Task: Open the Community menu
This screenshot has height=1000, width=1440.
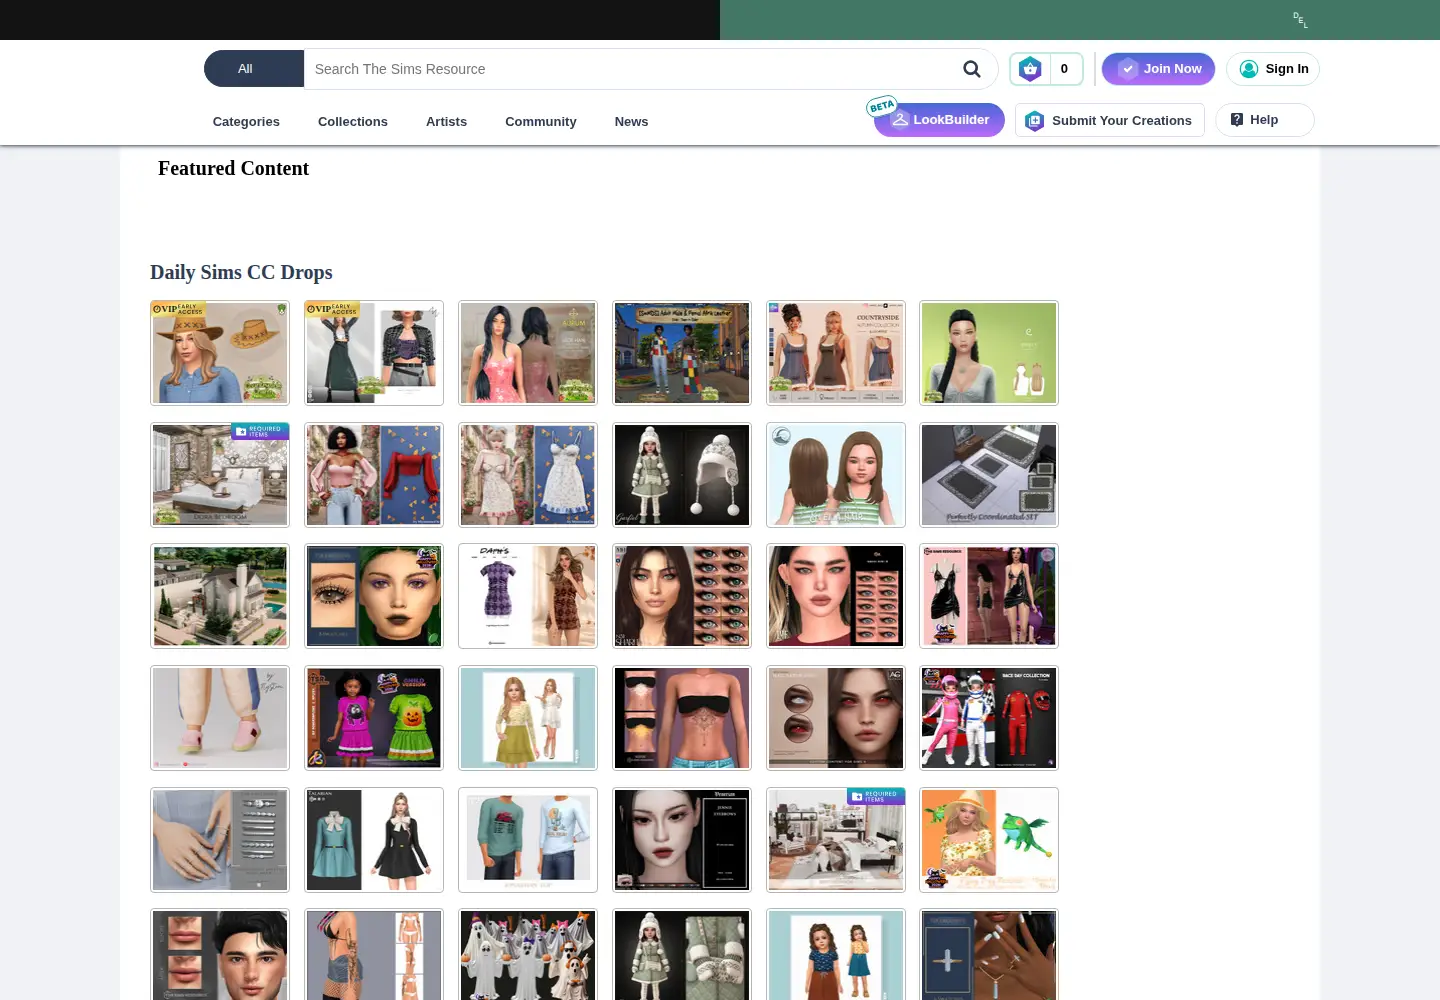Action: point(541,122)
